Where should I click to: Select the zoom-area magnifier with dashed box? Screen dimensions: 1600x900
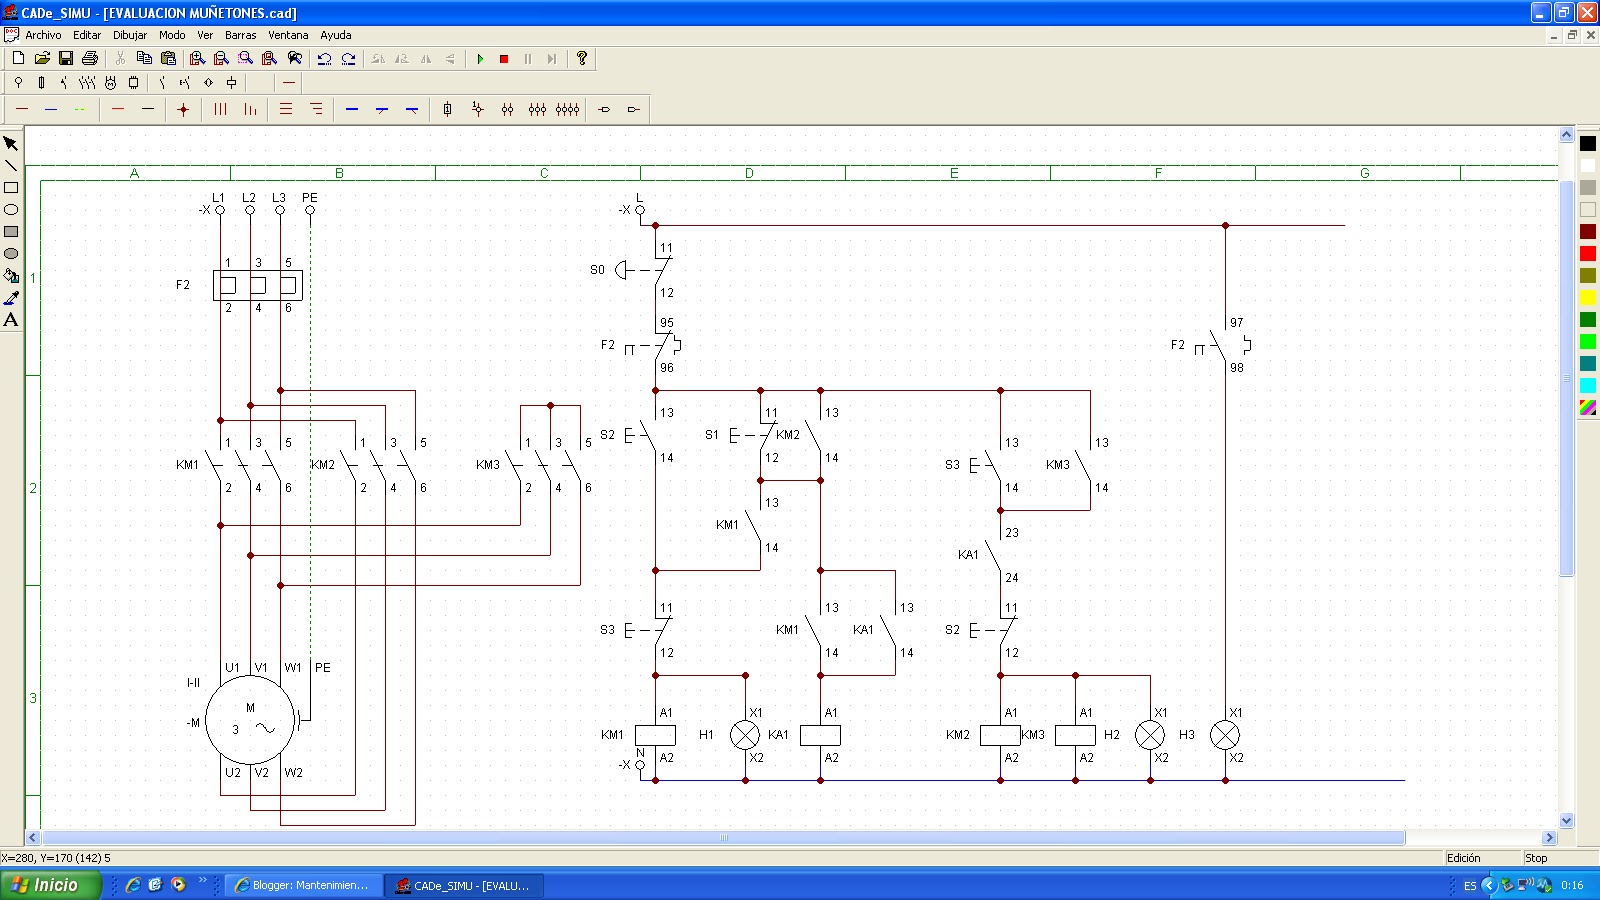click(x=246, y=59)
